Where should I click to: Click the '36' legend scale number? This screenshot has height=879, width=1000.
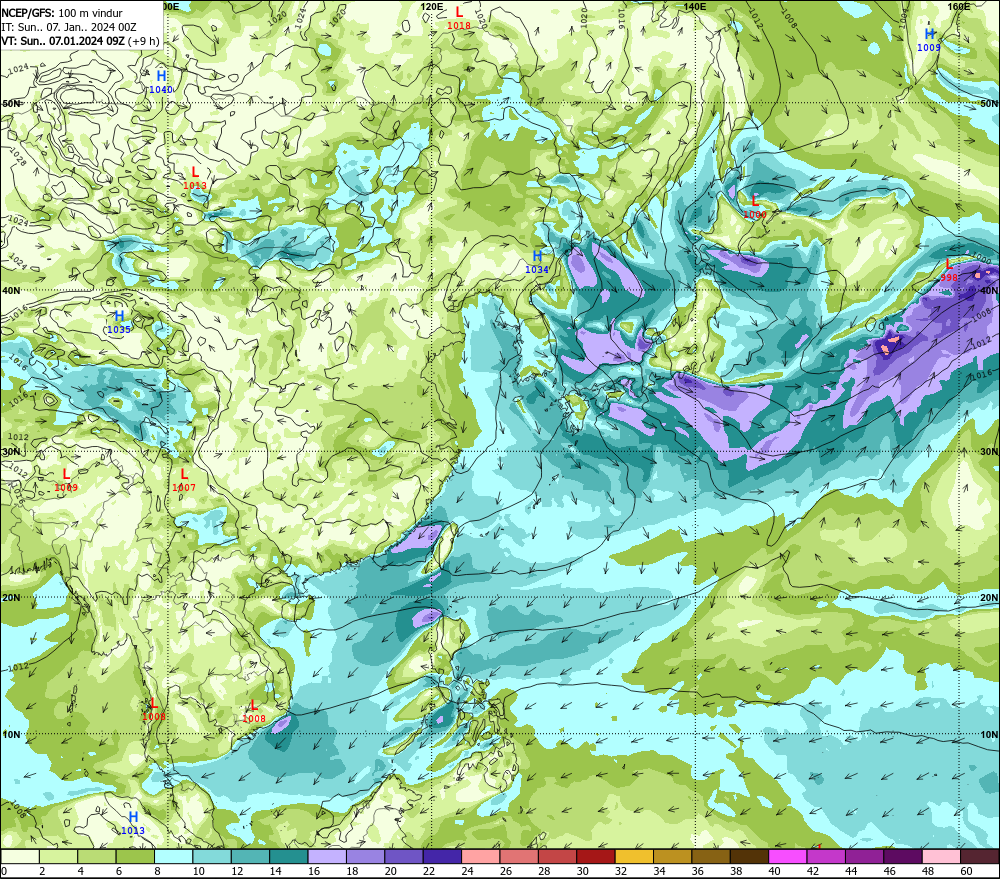(x=698, y=871)
